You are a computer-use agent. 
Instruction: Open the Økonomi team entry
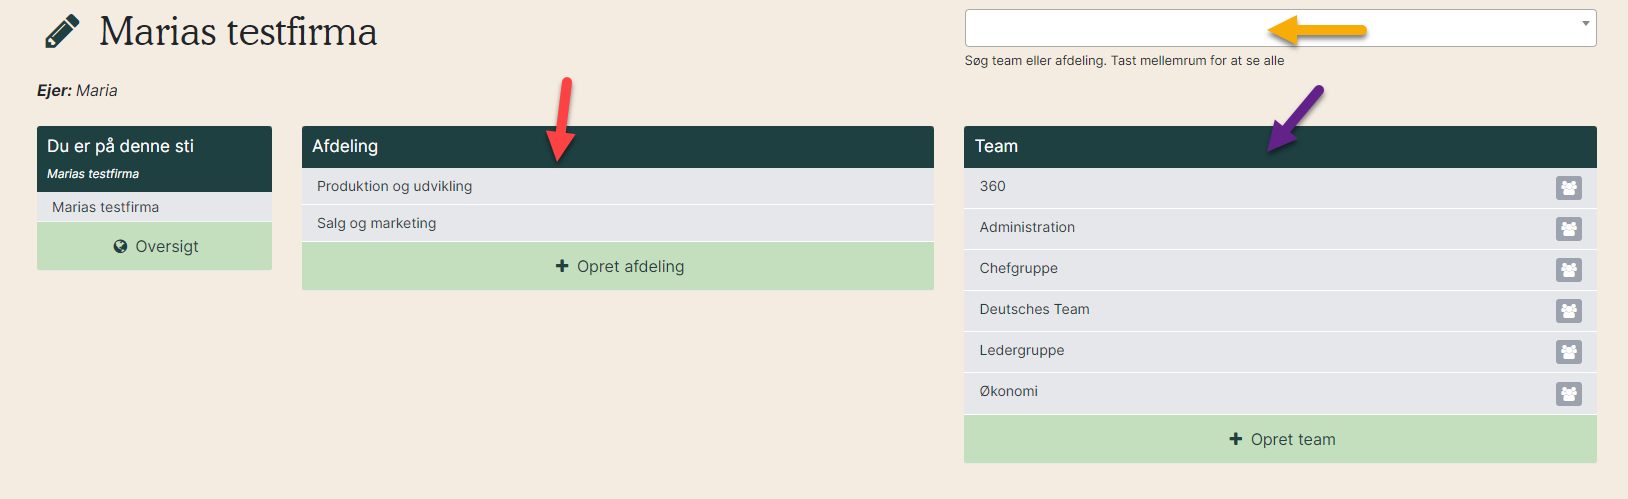(1008, 391)
